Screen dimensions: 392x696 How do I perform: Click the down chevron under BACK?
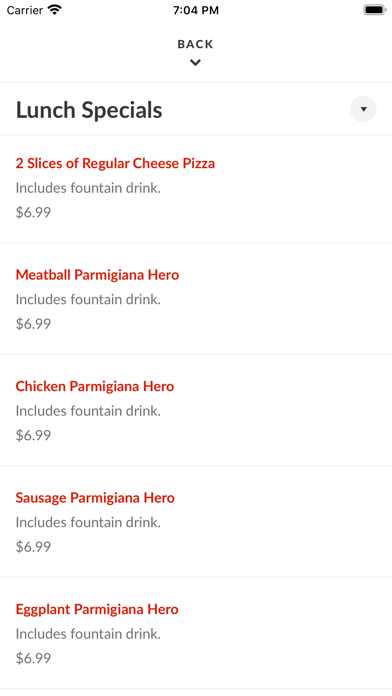pos(195,63)
